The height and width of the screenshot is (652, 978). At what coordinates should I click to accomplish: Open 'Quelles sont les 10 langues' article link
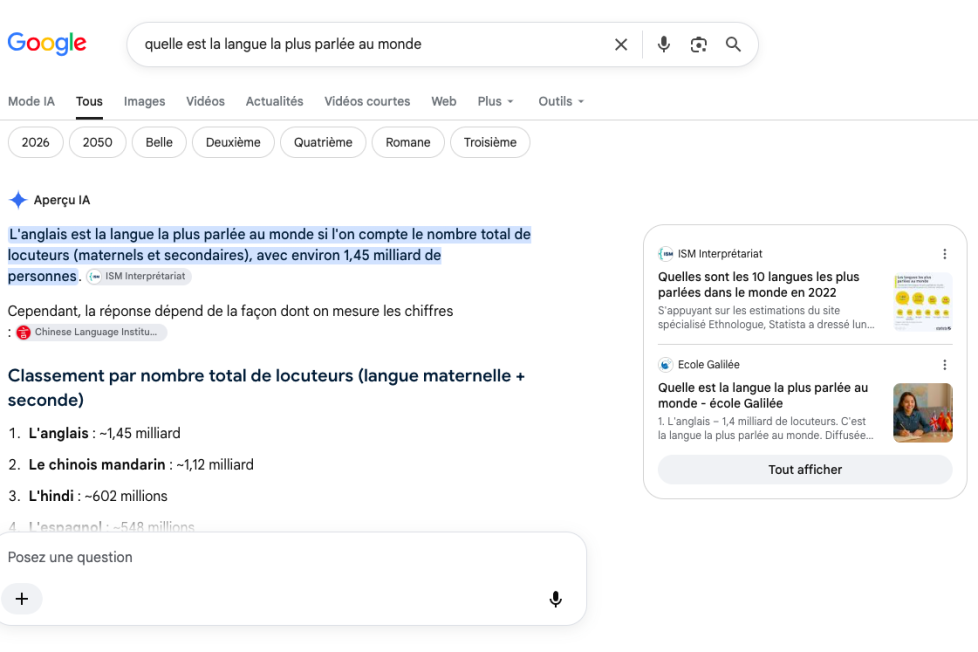758,285
